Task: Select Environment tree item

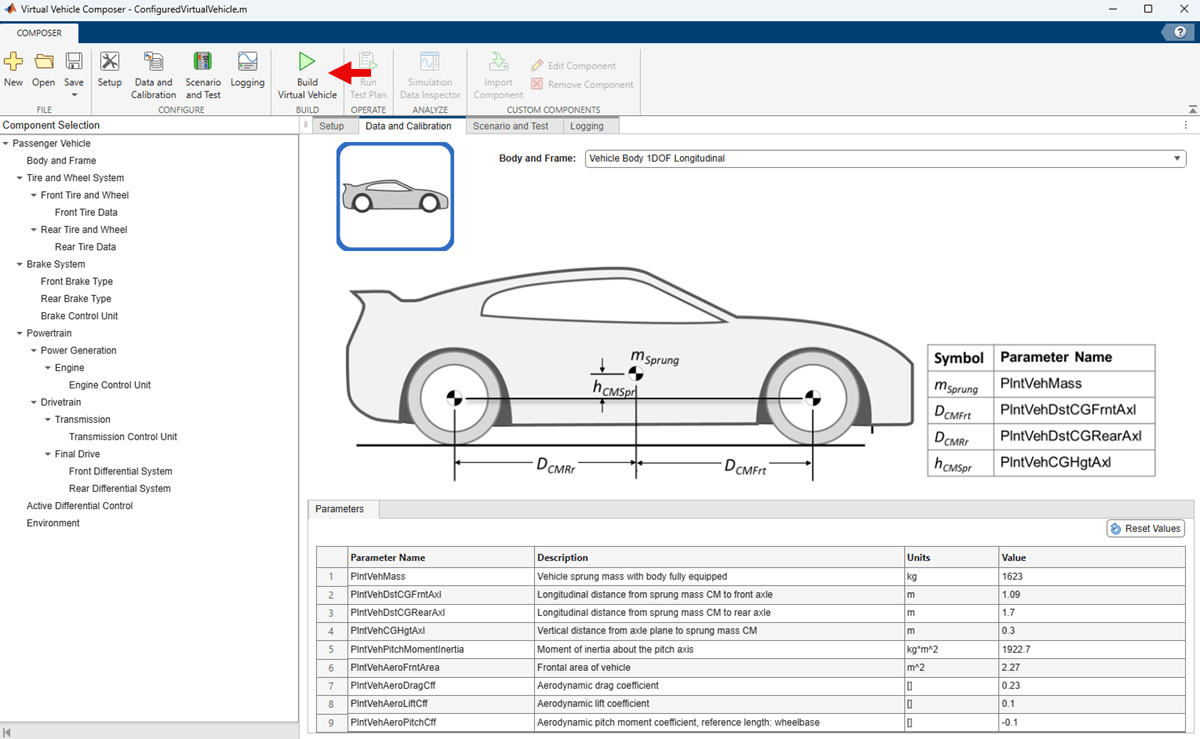Action: coord(53,523)
